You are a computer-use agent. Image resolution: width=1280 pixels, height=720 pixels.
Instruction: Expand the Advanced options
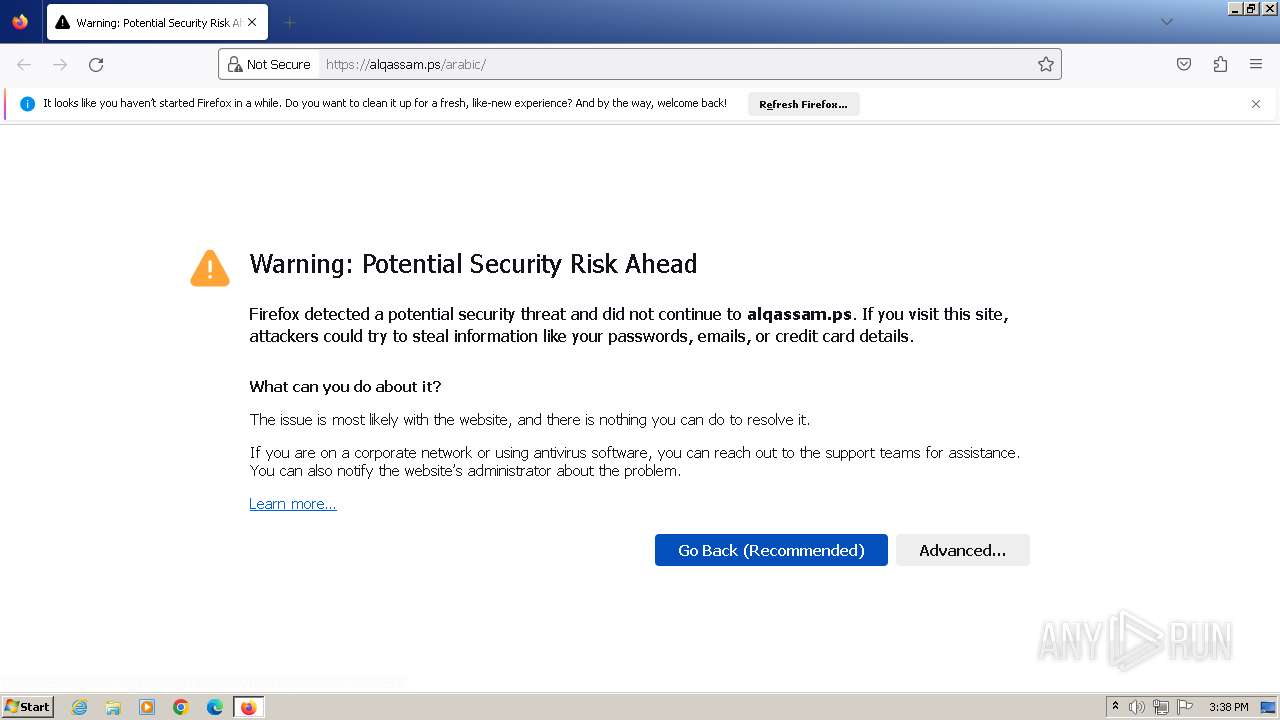coord(962,550)
